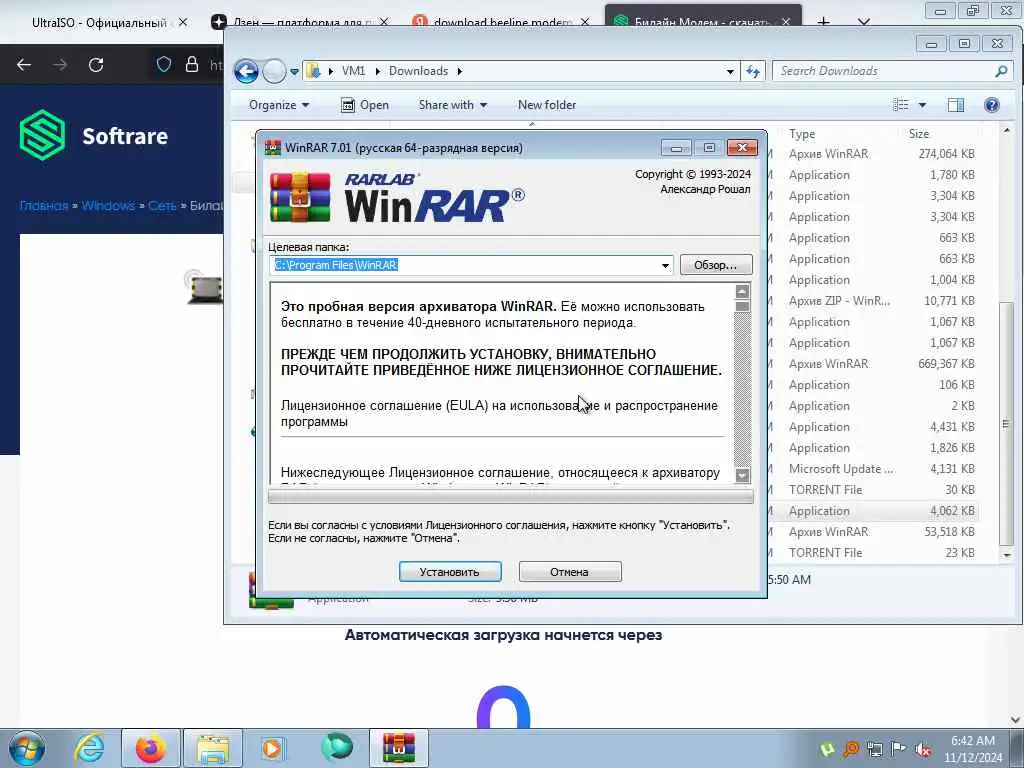Click change view icon in Explorer
The height and width of the screenshot is (768, 1024).
(901, 104)
